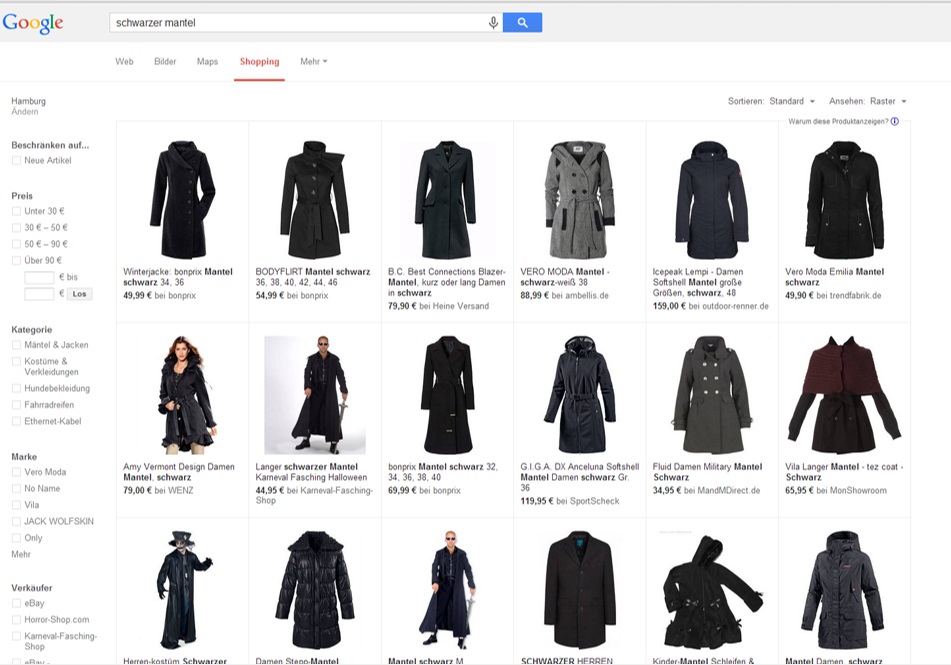Check the 30 € – 50 € price filter
Viewport: 951px width, 665px height.
pos(16,228)
